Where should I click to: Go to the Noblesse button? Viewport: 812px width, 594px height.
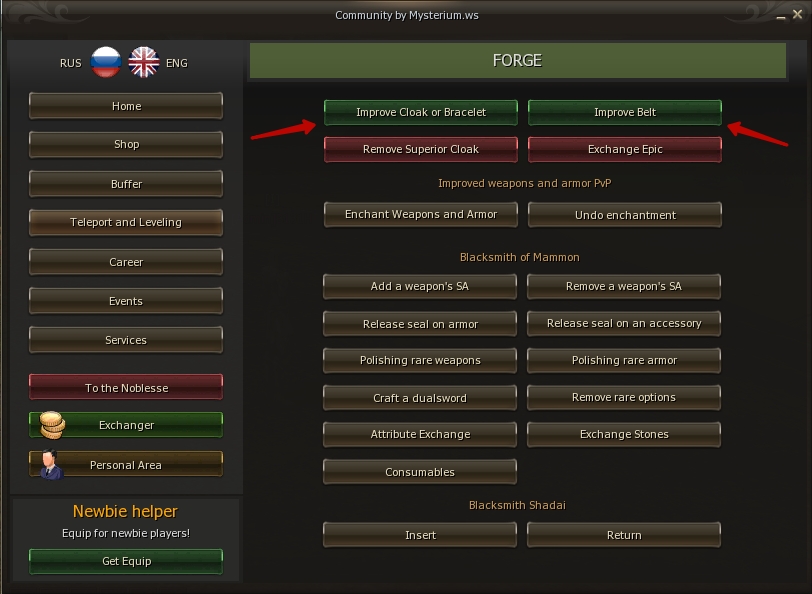pyautogui.click(x=126, y=388)
